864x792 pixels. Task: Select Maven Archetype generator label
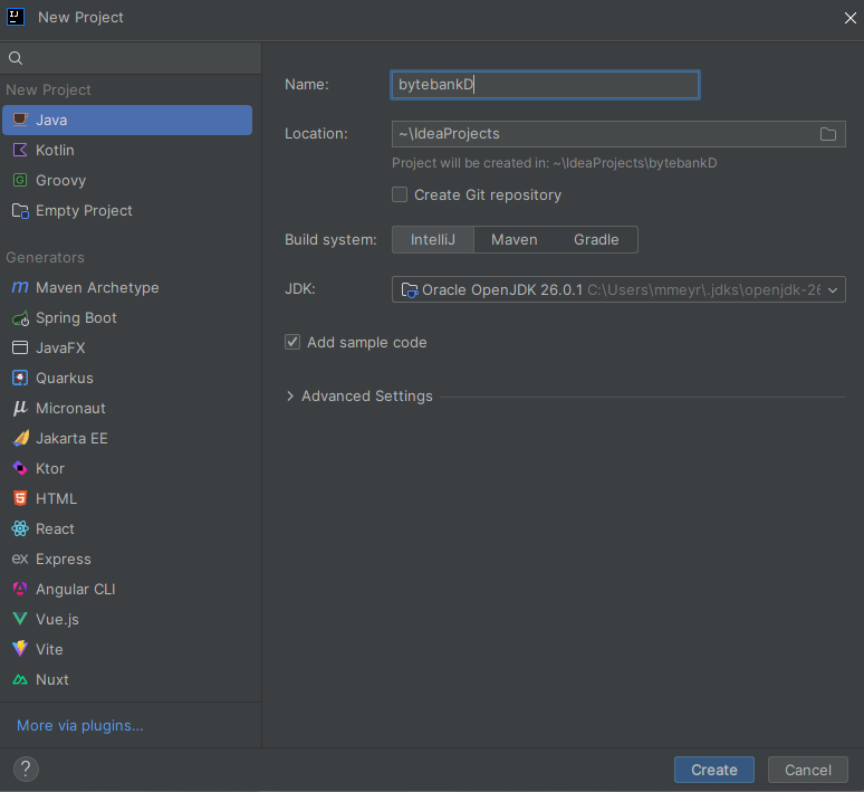[x=97, y=288]
